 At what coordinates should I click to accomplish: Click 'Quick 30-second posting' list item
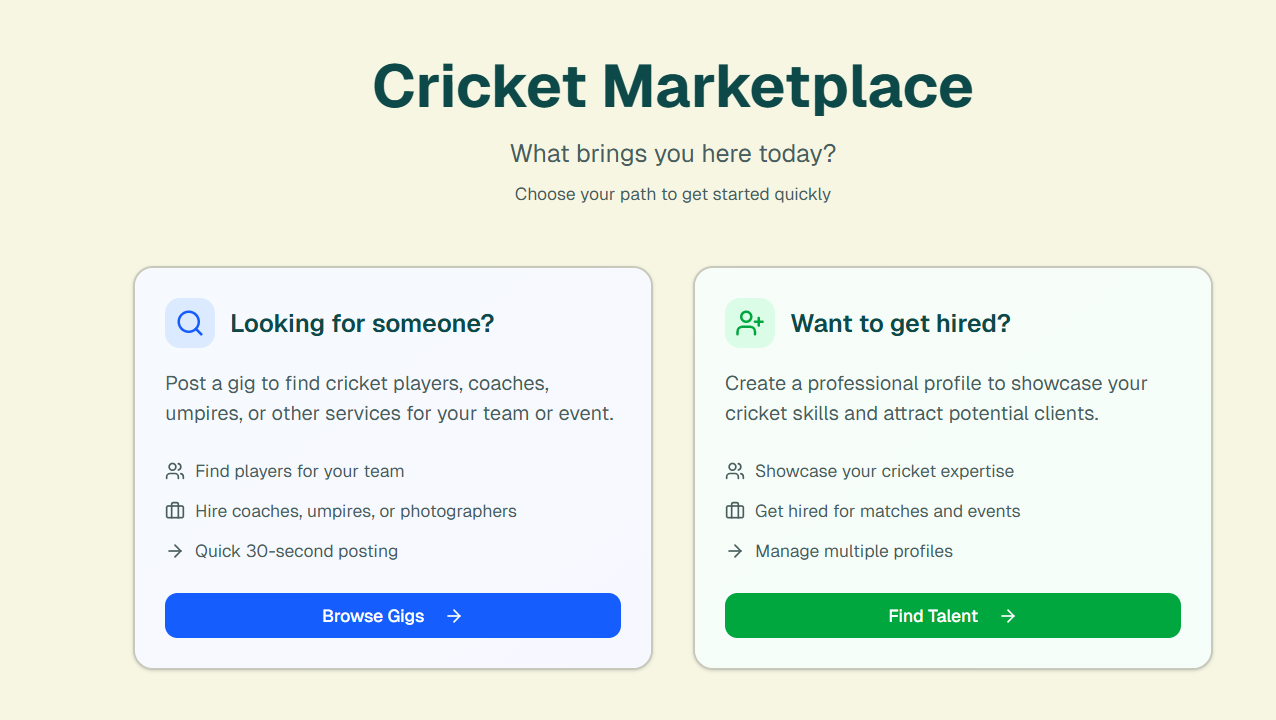[296, 550]
